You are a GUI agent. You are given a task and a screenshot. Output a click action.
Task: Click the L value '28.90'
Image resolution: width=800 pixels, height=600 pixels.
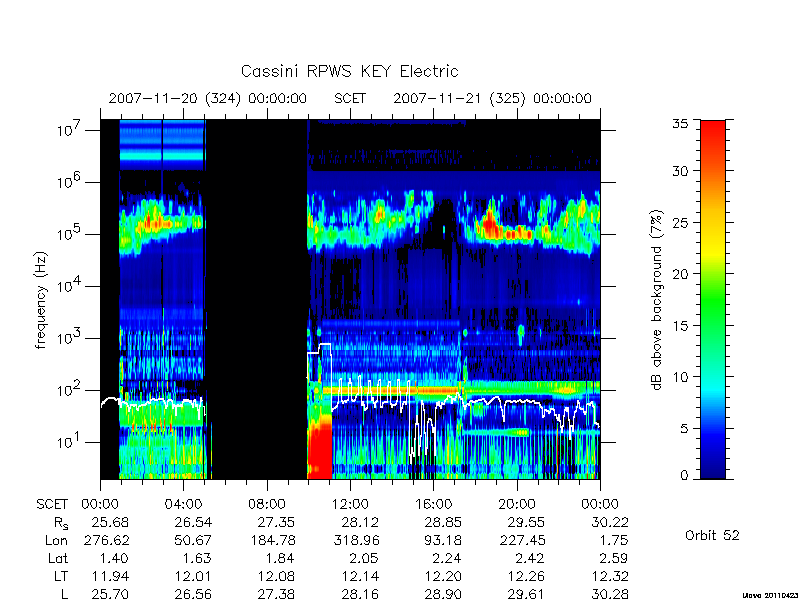443,594
